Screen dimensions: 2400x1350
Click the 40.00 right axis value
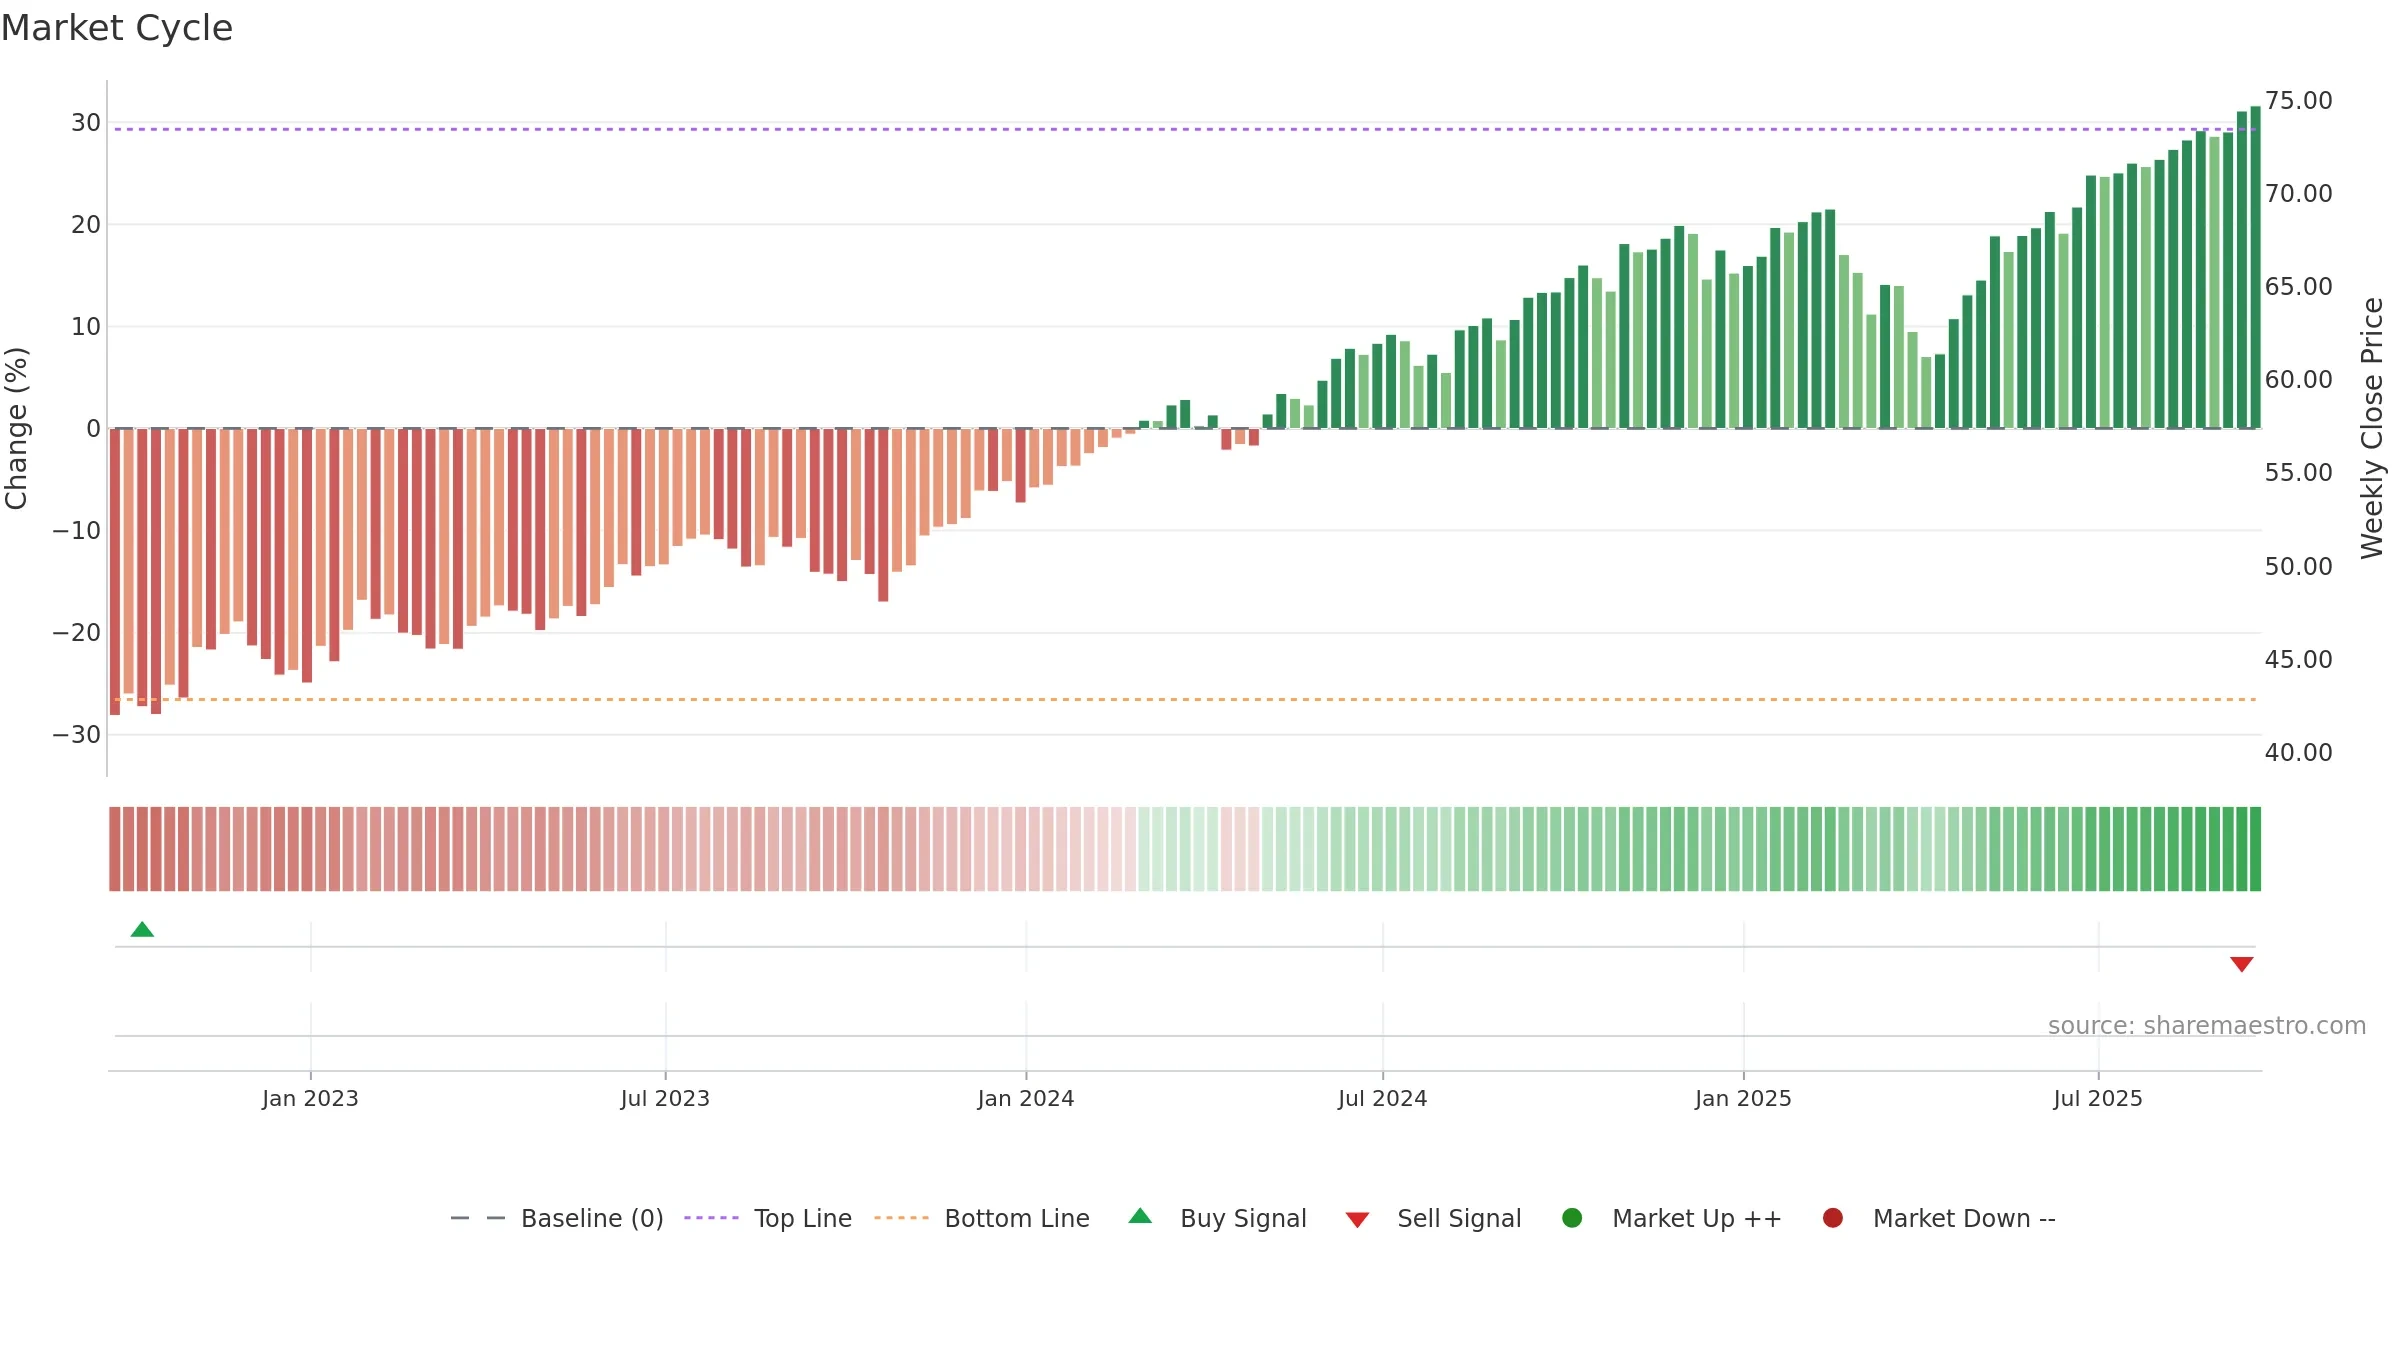pyautogui.click(x=2298, y=753)
